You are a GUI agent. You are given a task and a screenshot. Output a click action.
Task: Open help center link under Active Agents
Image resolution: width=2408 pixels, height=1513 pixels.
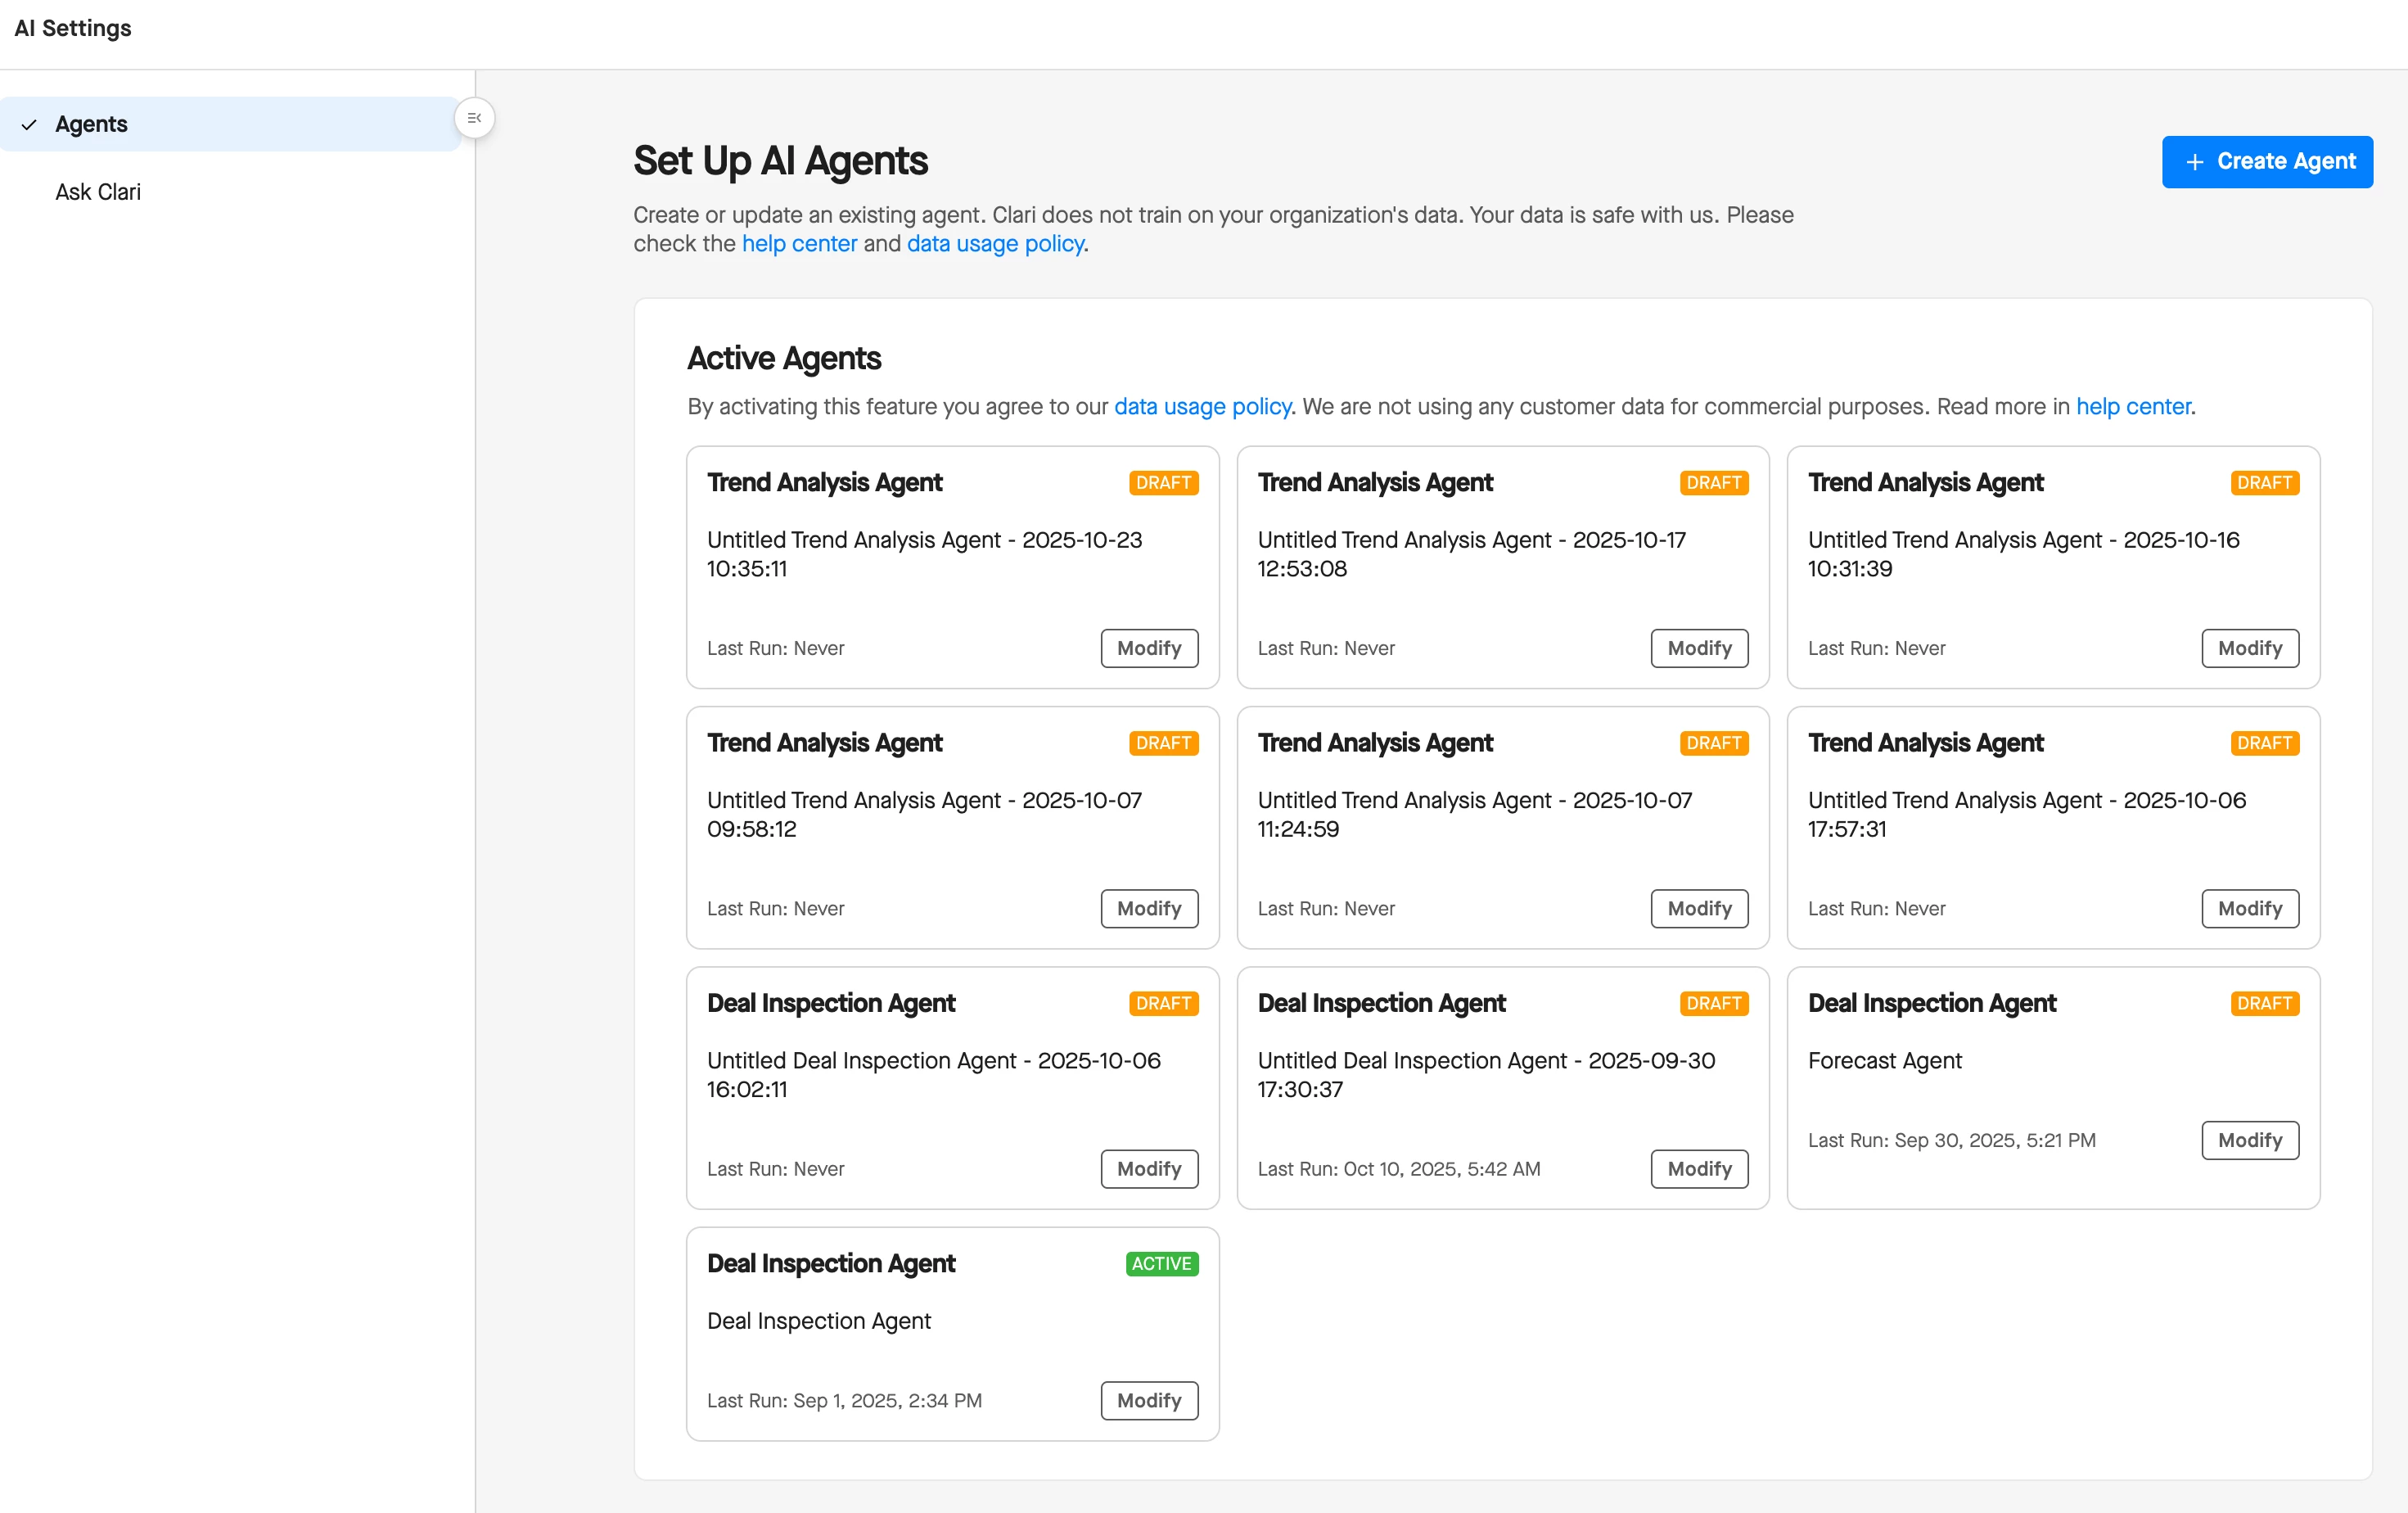(x=2132, y=407)
